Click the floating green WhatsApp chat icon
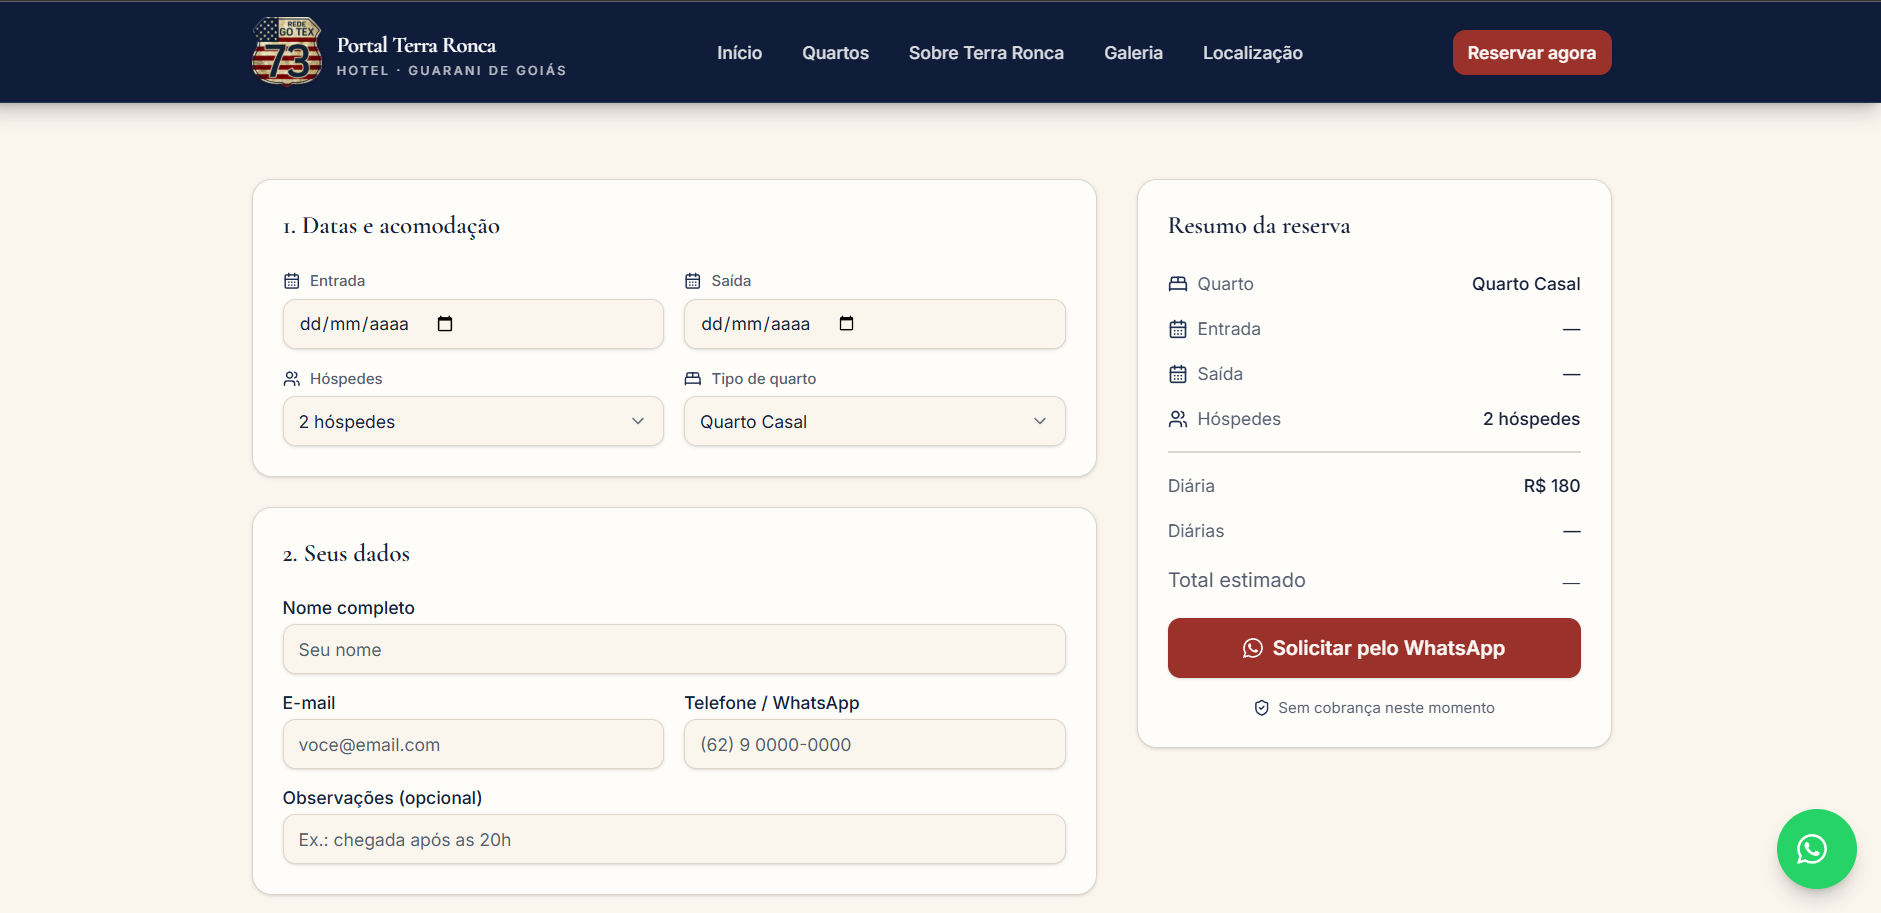The width and height of the screenshot is (1881, 913). point(1816,849)
